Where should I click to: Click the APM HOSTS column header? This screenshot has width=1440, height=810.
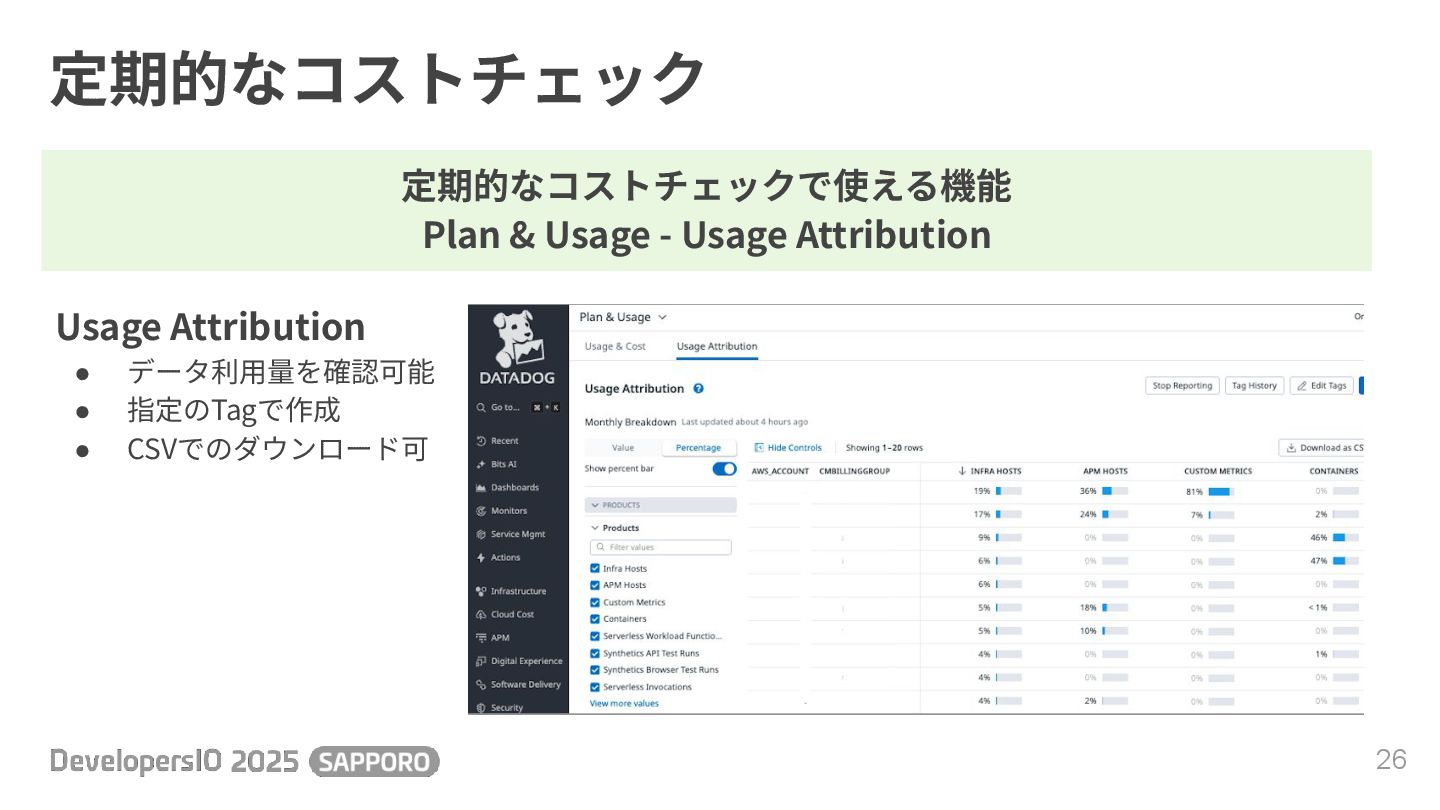click(1105, 471)
